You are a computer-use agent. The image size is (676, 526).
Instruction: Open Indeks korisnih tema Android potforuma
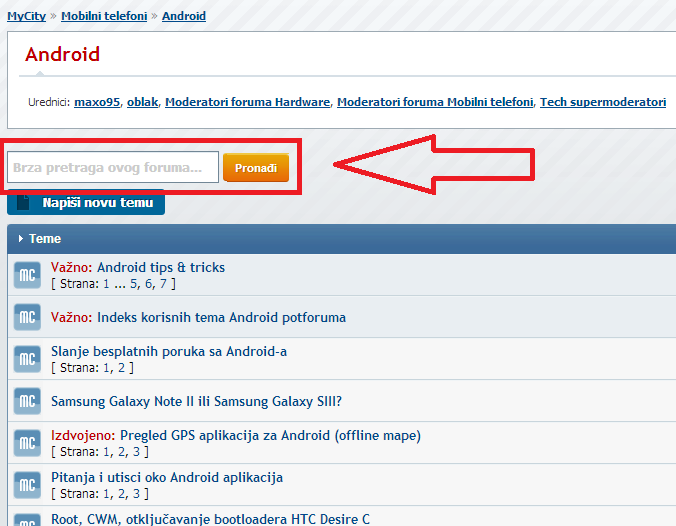pyautogui.click(x=221, y=317)
